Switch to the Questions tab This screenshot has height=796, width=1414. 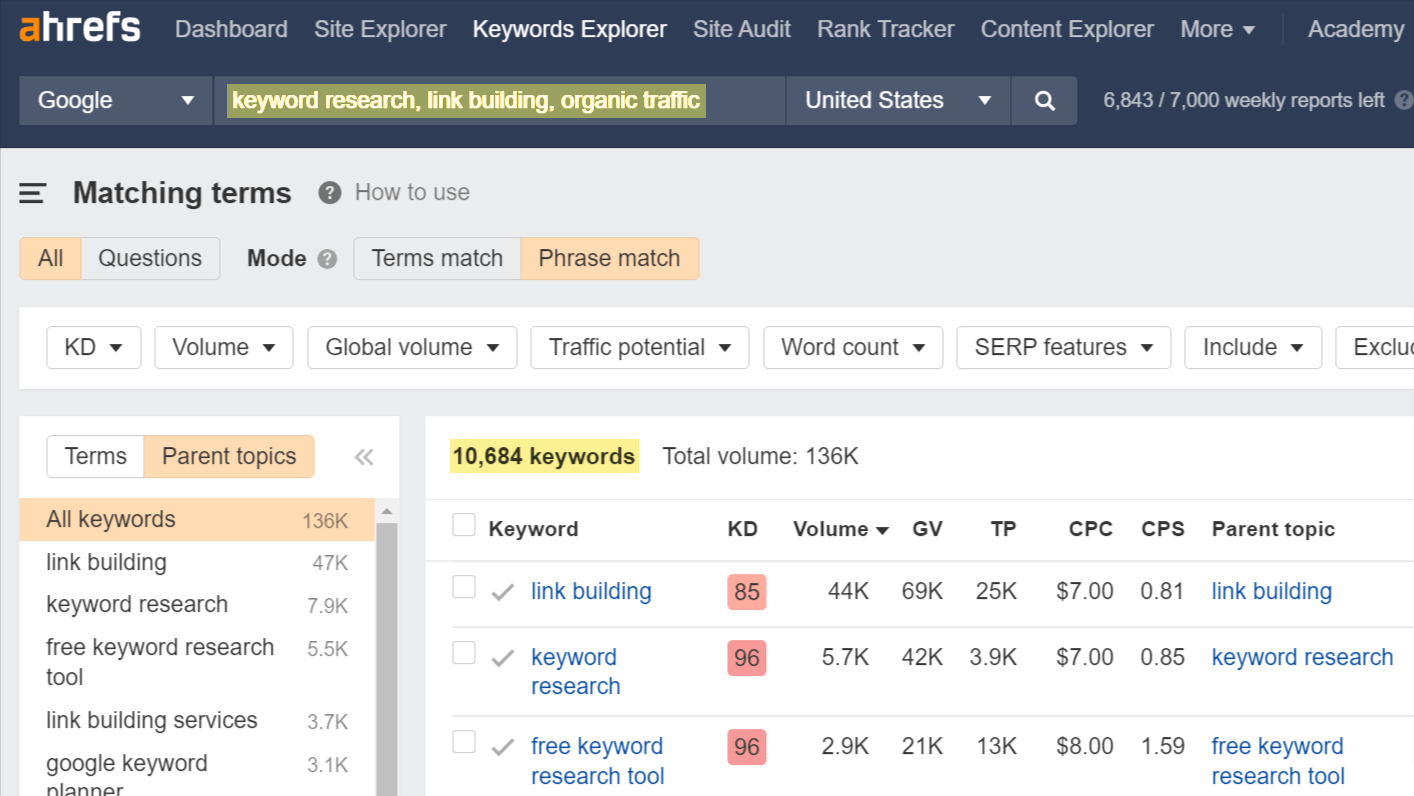point(150,258)
